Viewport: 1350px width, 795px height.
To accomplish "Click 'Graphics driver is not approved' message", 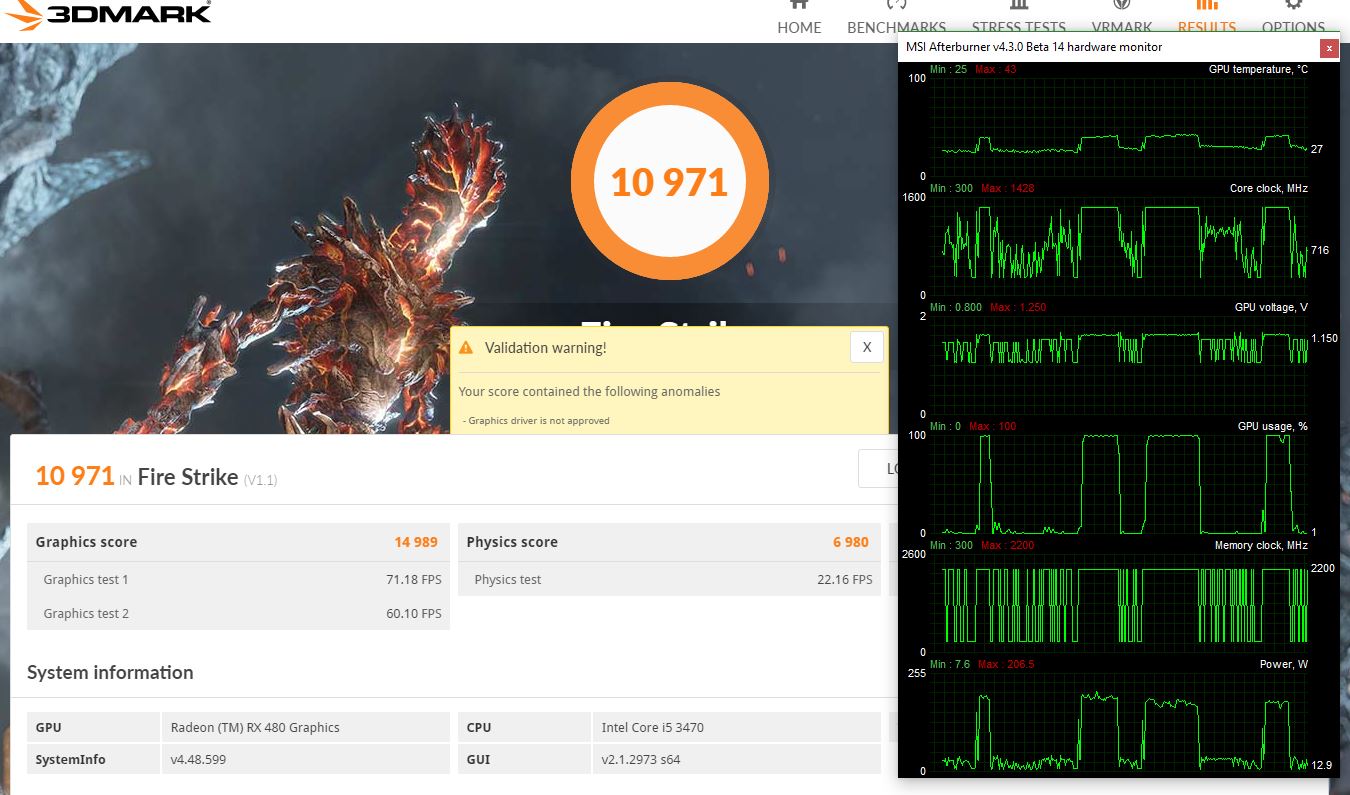I will (536, 421).
